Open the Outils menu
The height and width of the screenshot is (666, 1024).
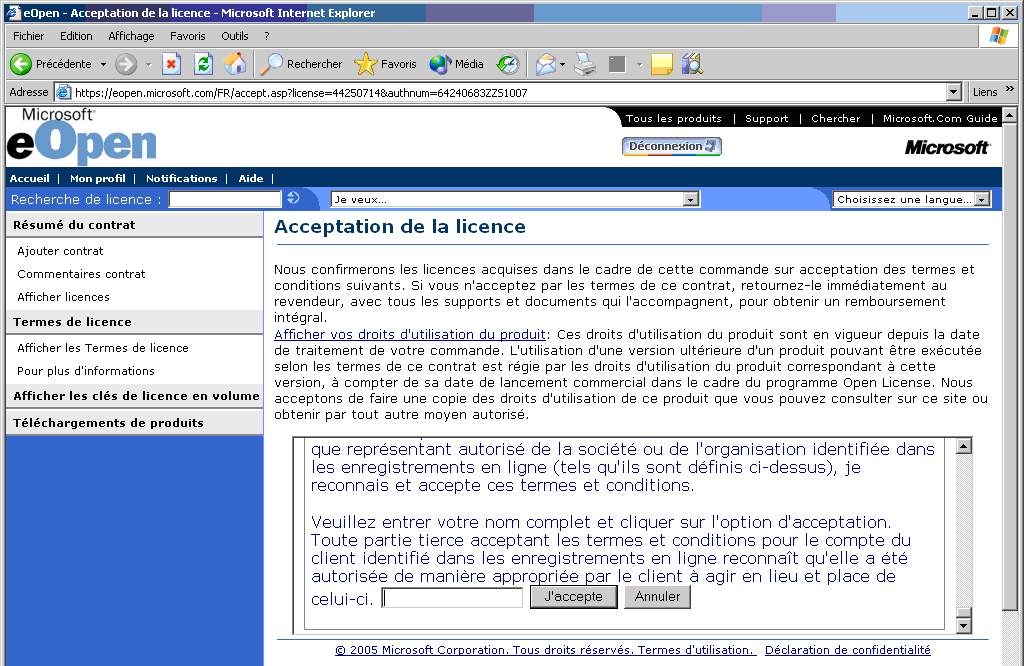pos(234,36)
